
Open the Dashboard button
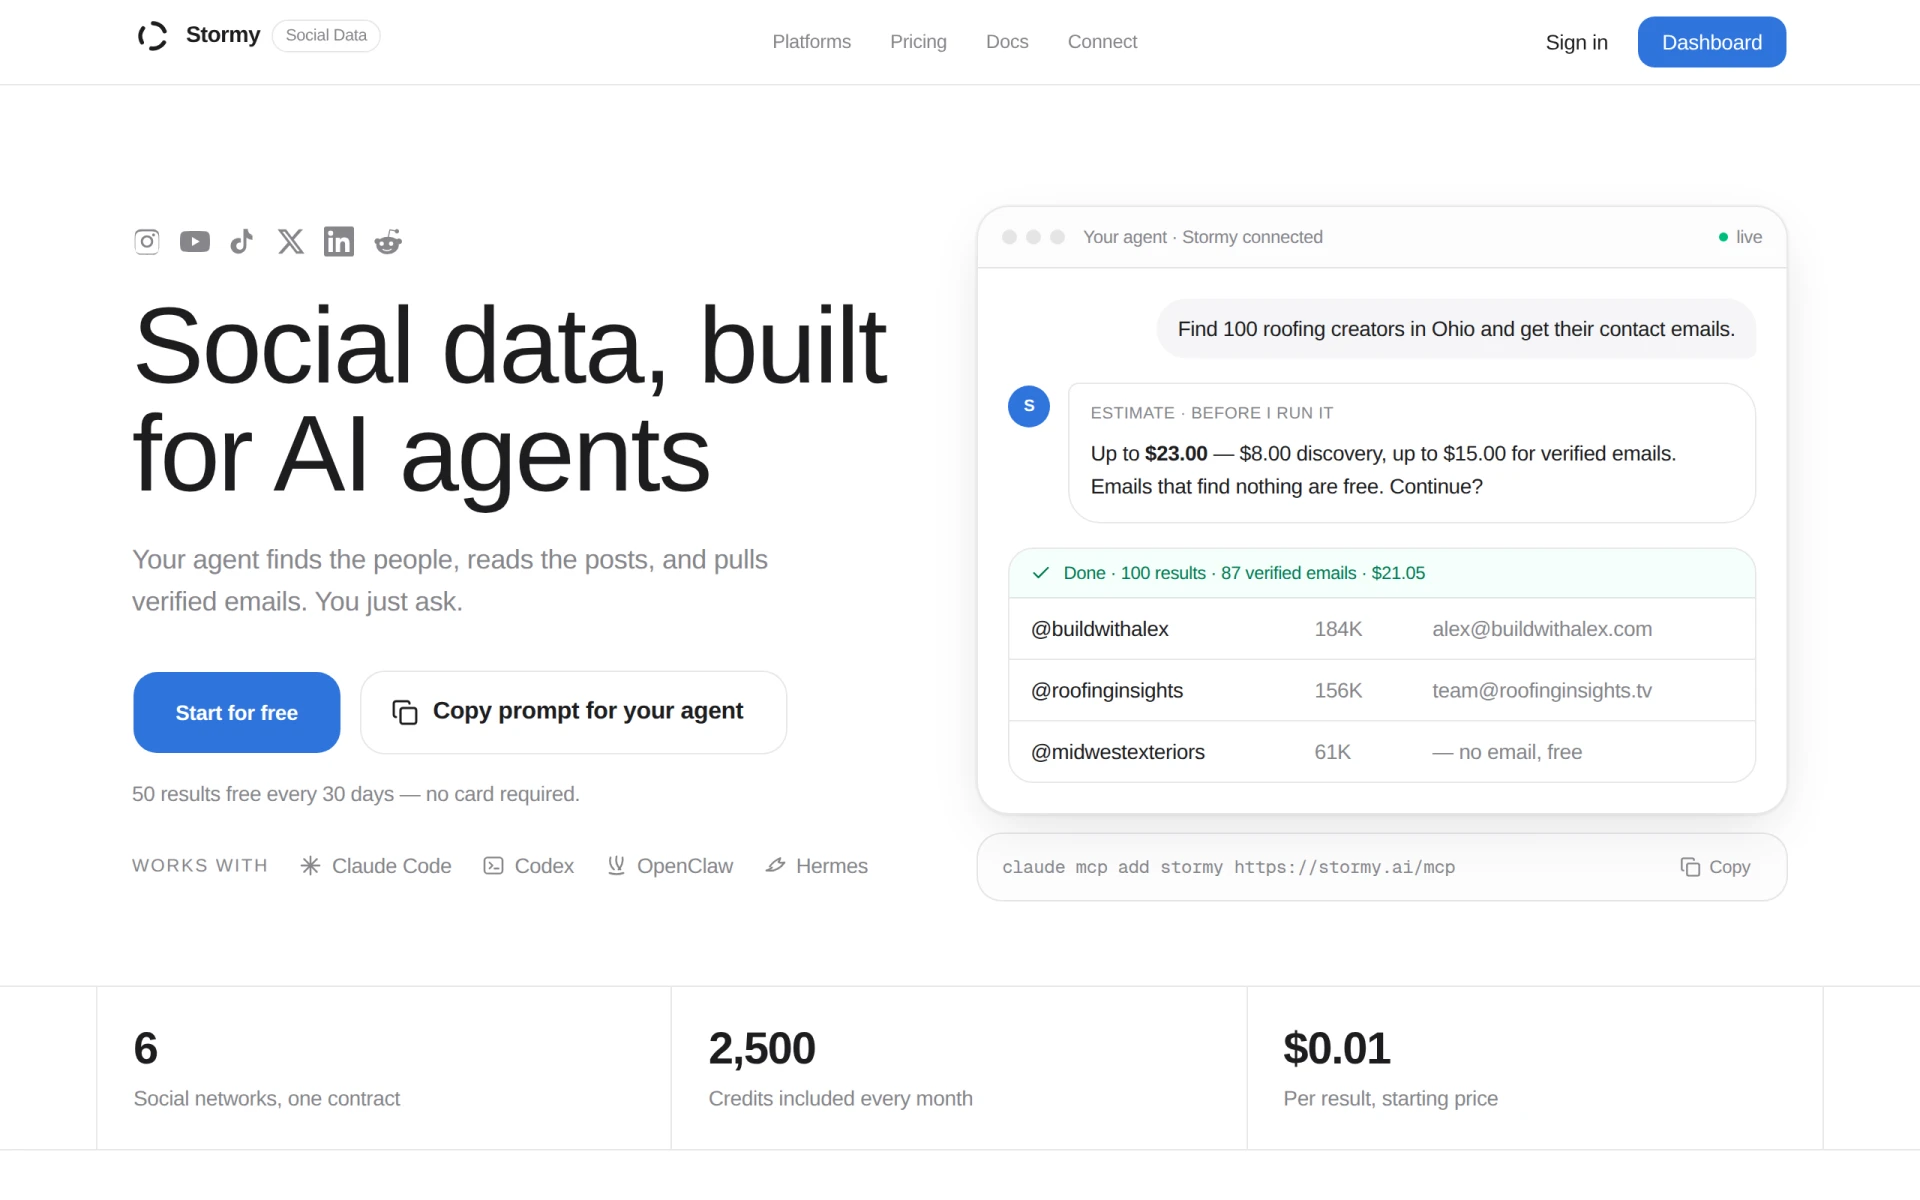click(x=1712, y=42)
